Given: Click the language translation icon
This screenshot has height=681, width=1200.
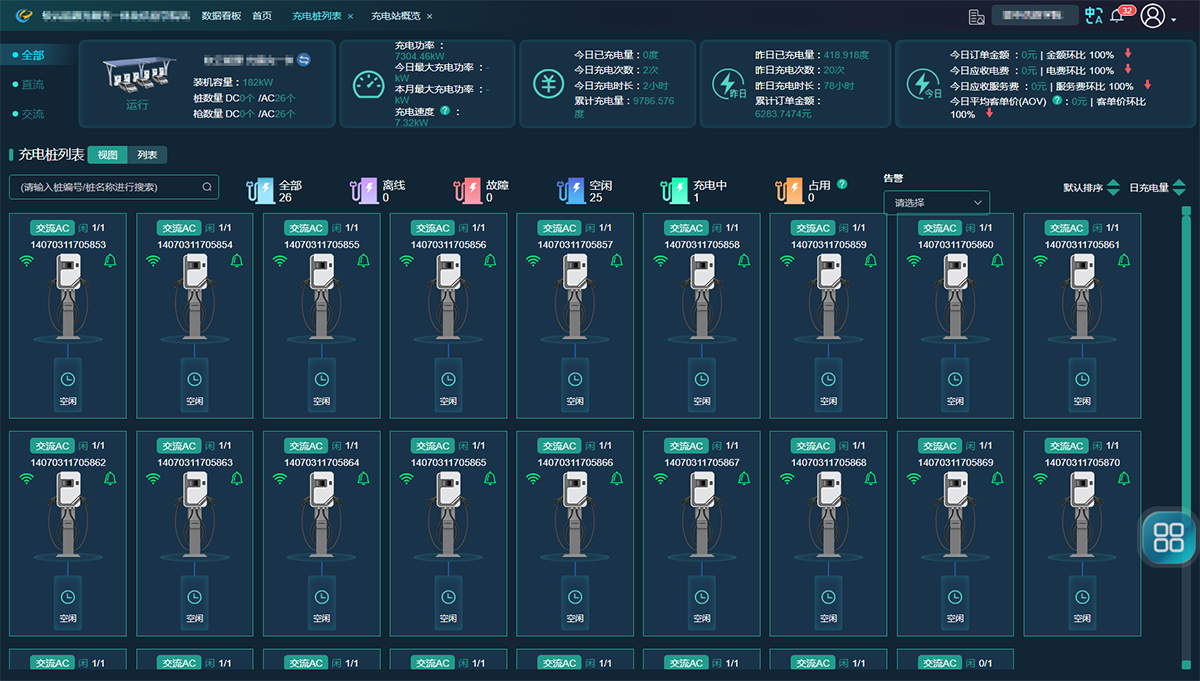Looking at the screenshot, I should (1094, 16).
